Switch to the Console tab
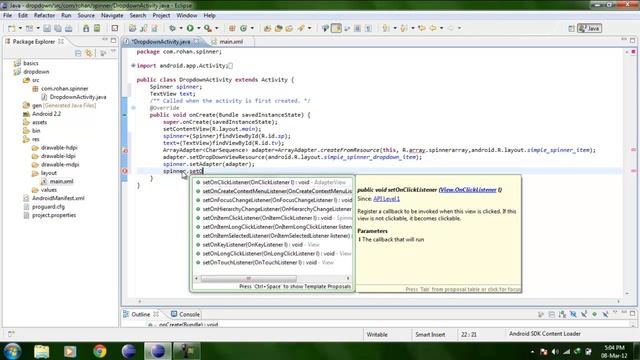640x360 pixels. [x=185, y=314]
